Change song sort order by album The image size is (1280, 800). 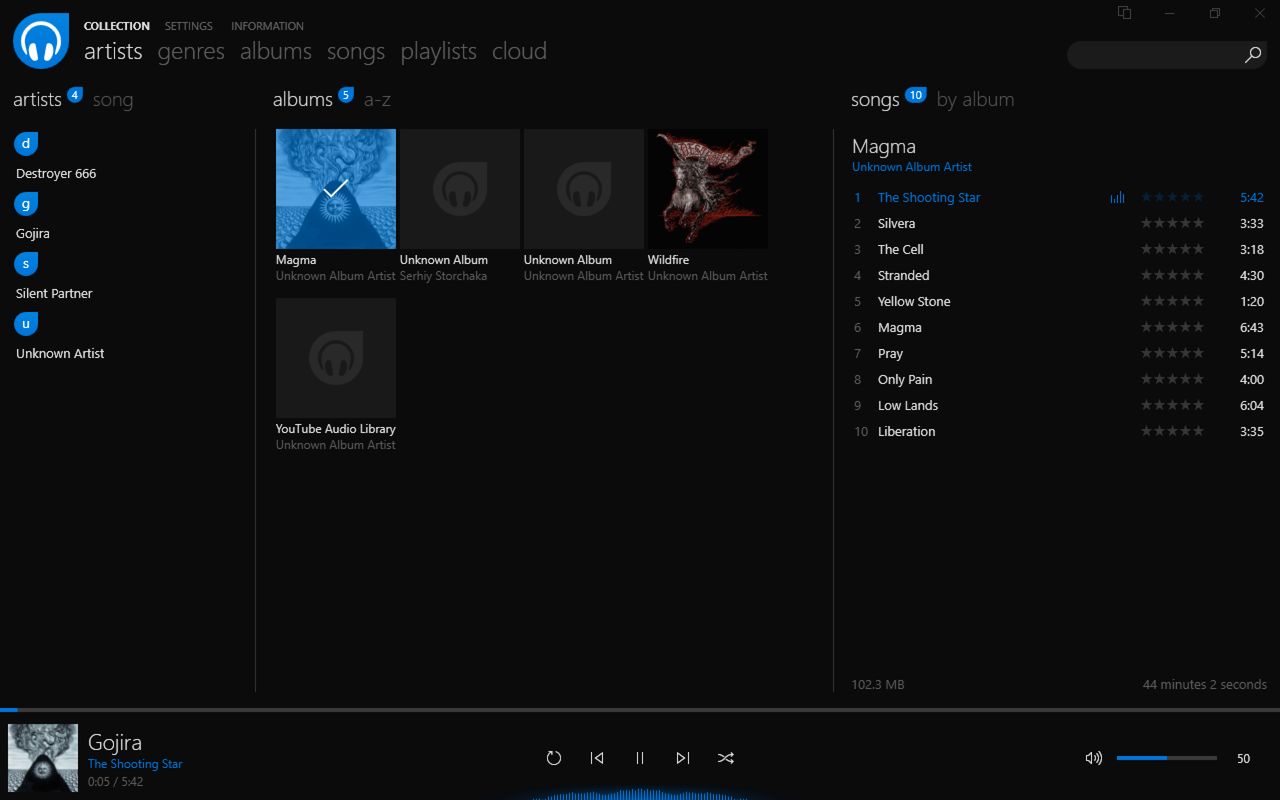975,100
